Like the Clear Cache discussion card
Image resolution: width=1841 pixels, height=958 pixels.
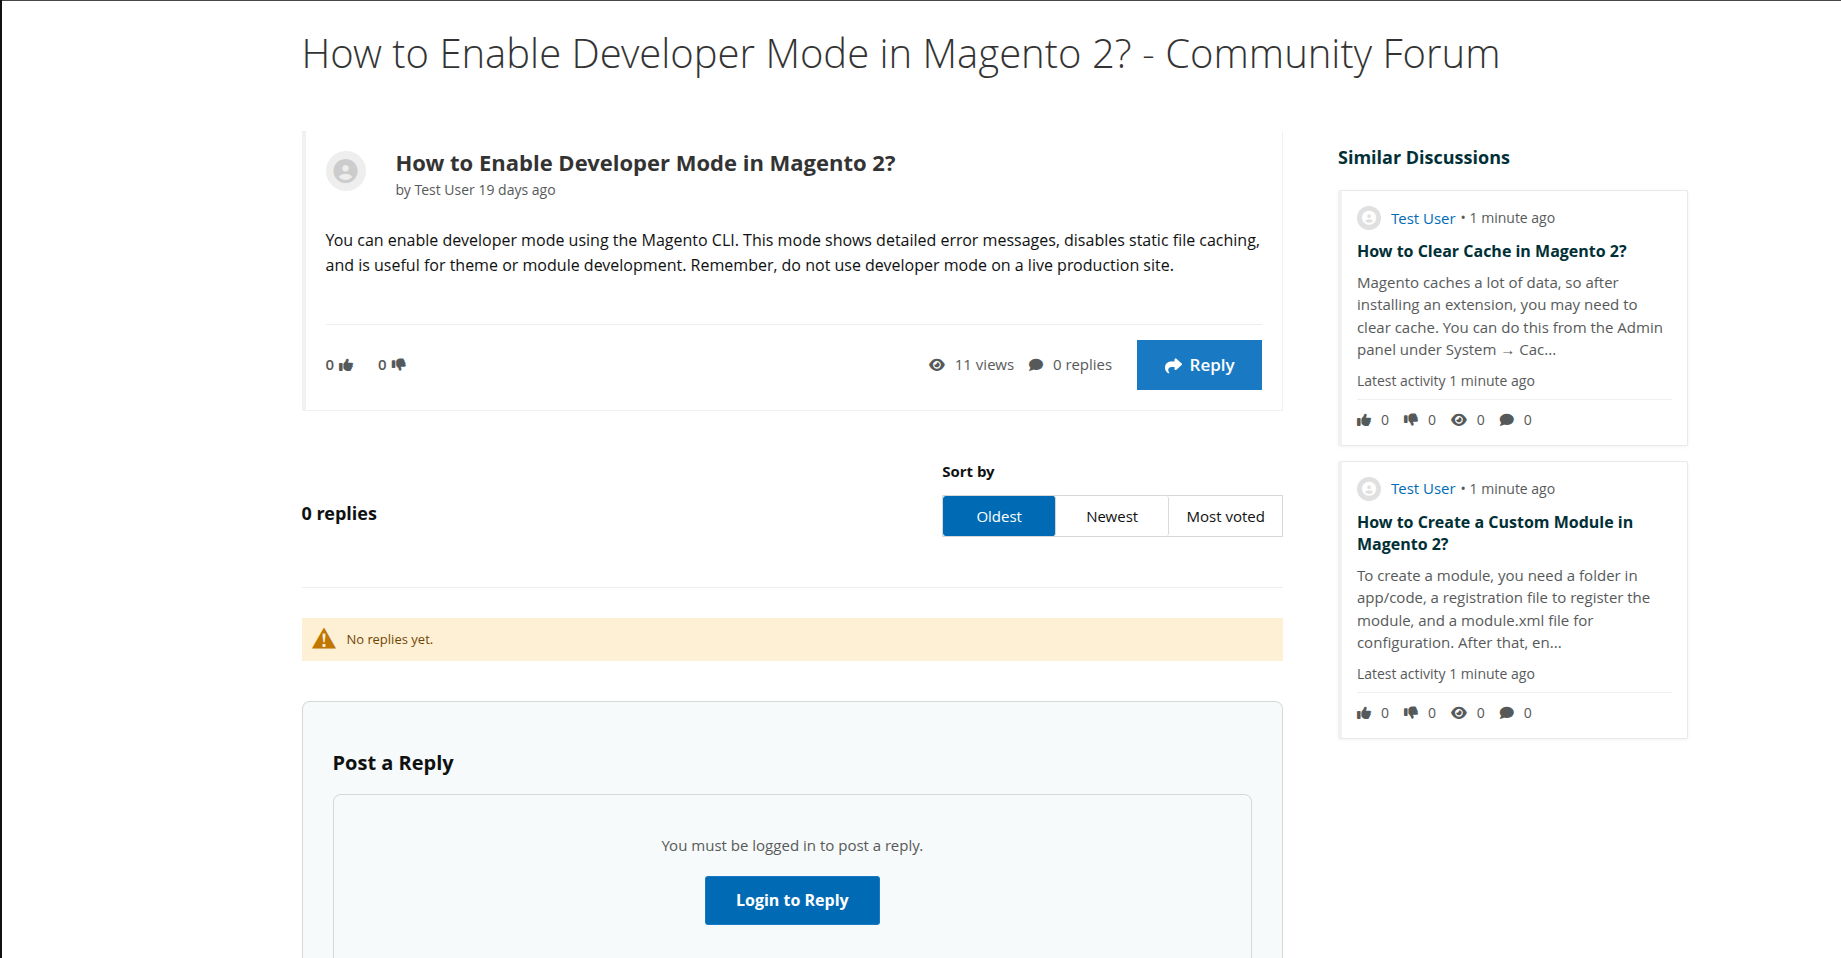coord(1364,420)
